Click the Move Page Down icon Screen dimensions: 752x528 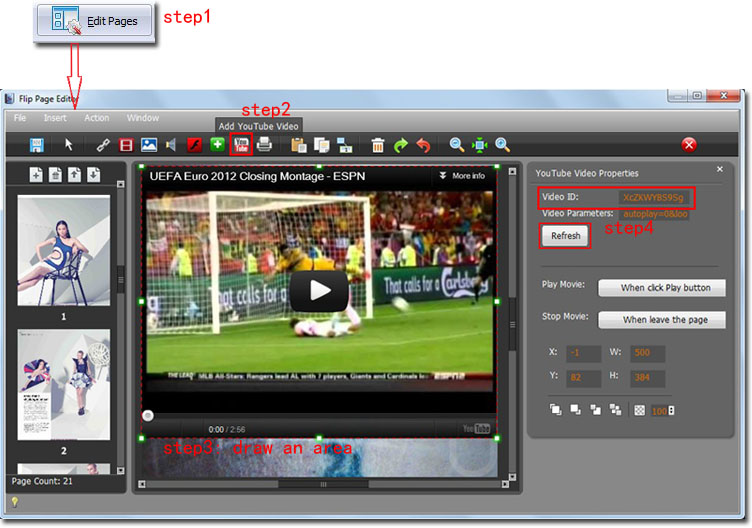(94, 175)
